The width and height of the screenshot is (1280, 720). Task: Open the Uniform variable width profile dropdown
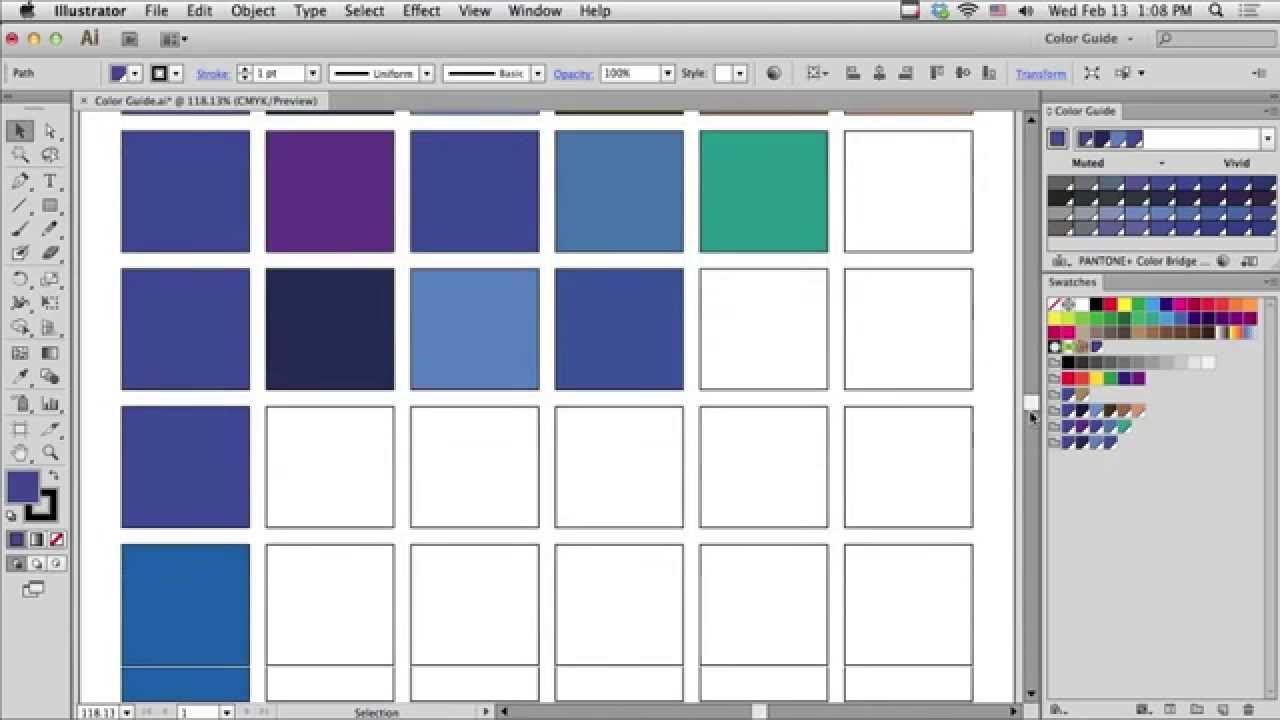pyautogui.click(x=427, y=73)
